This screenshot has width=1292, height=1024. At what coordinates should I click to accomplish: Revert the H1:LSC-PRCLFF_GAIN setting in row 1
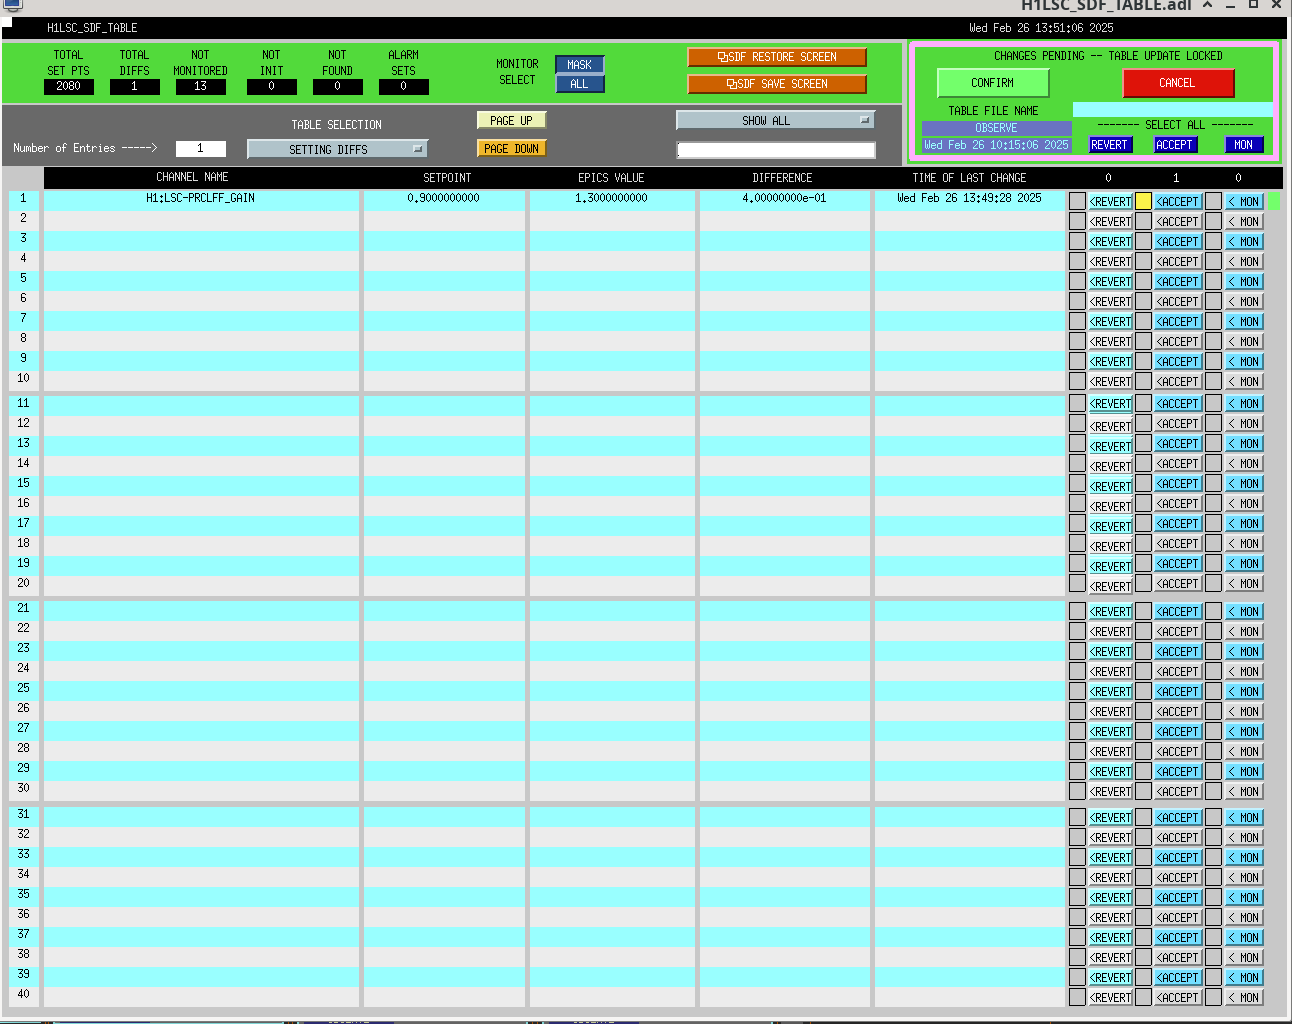click(1111, 201)
